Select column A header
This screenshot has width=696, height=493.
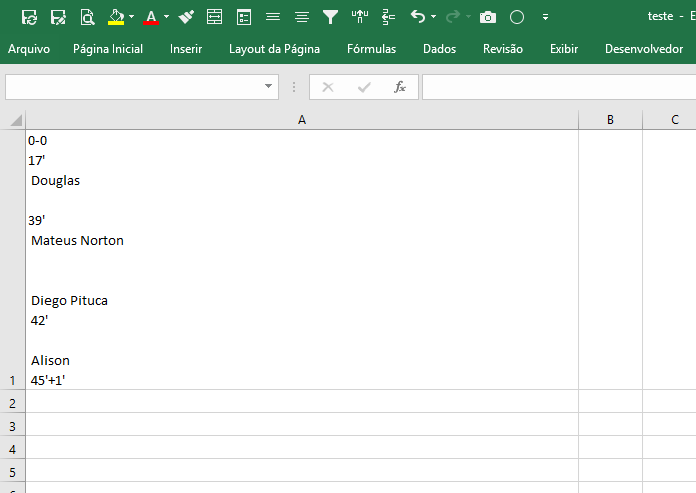[x=302, y=120]
